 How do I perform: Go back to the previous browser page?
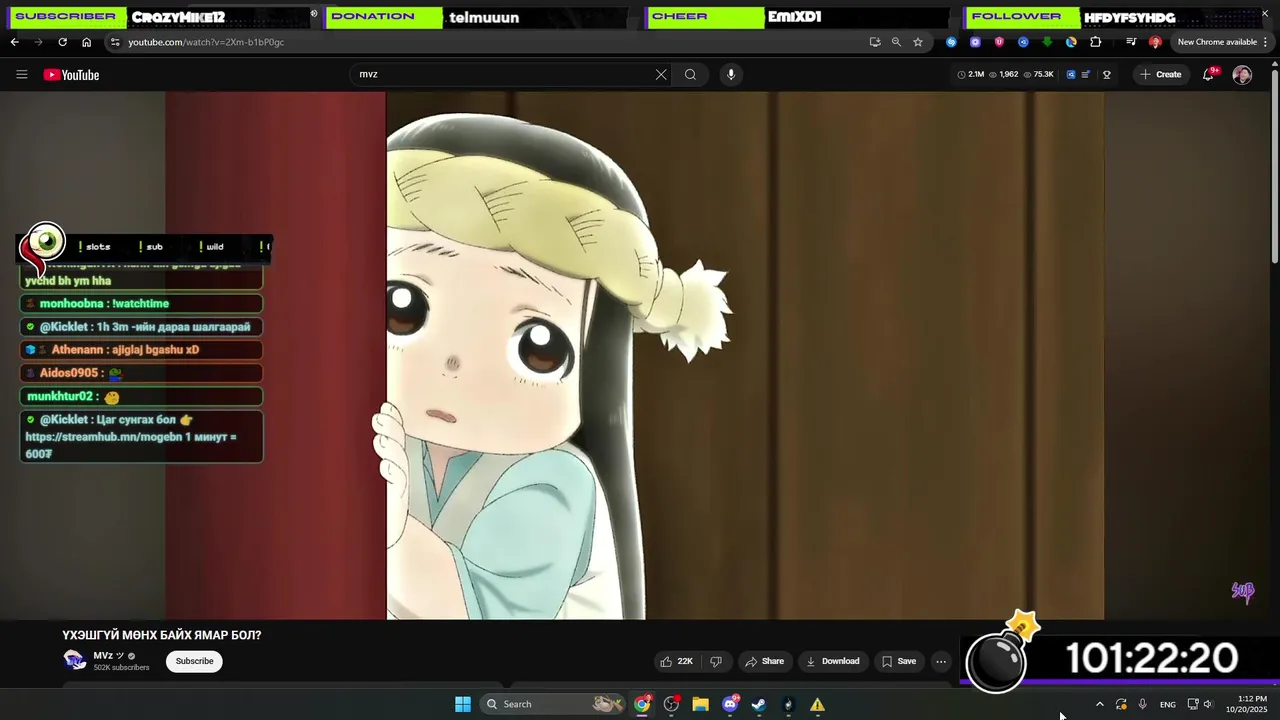tap(14, 42)
